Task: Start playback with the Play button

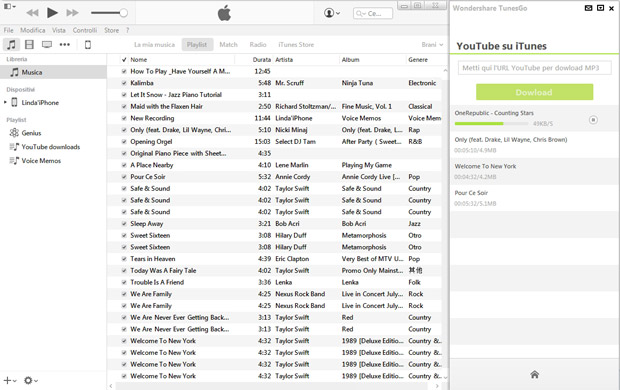Action: tap(52, 13)
